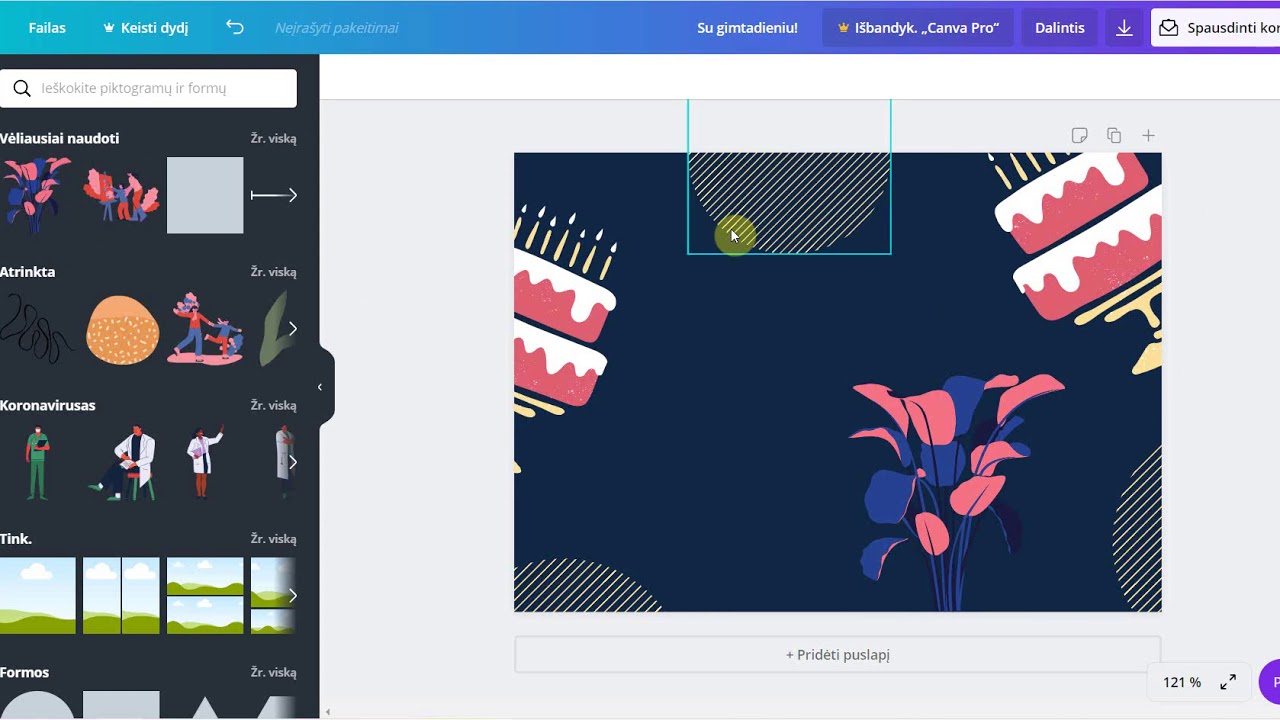Pick the grey square shape in recents
Image resolution: width=1280 pixels, height=720 pixels.
[x=205, y=195]
